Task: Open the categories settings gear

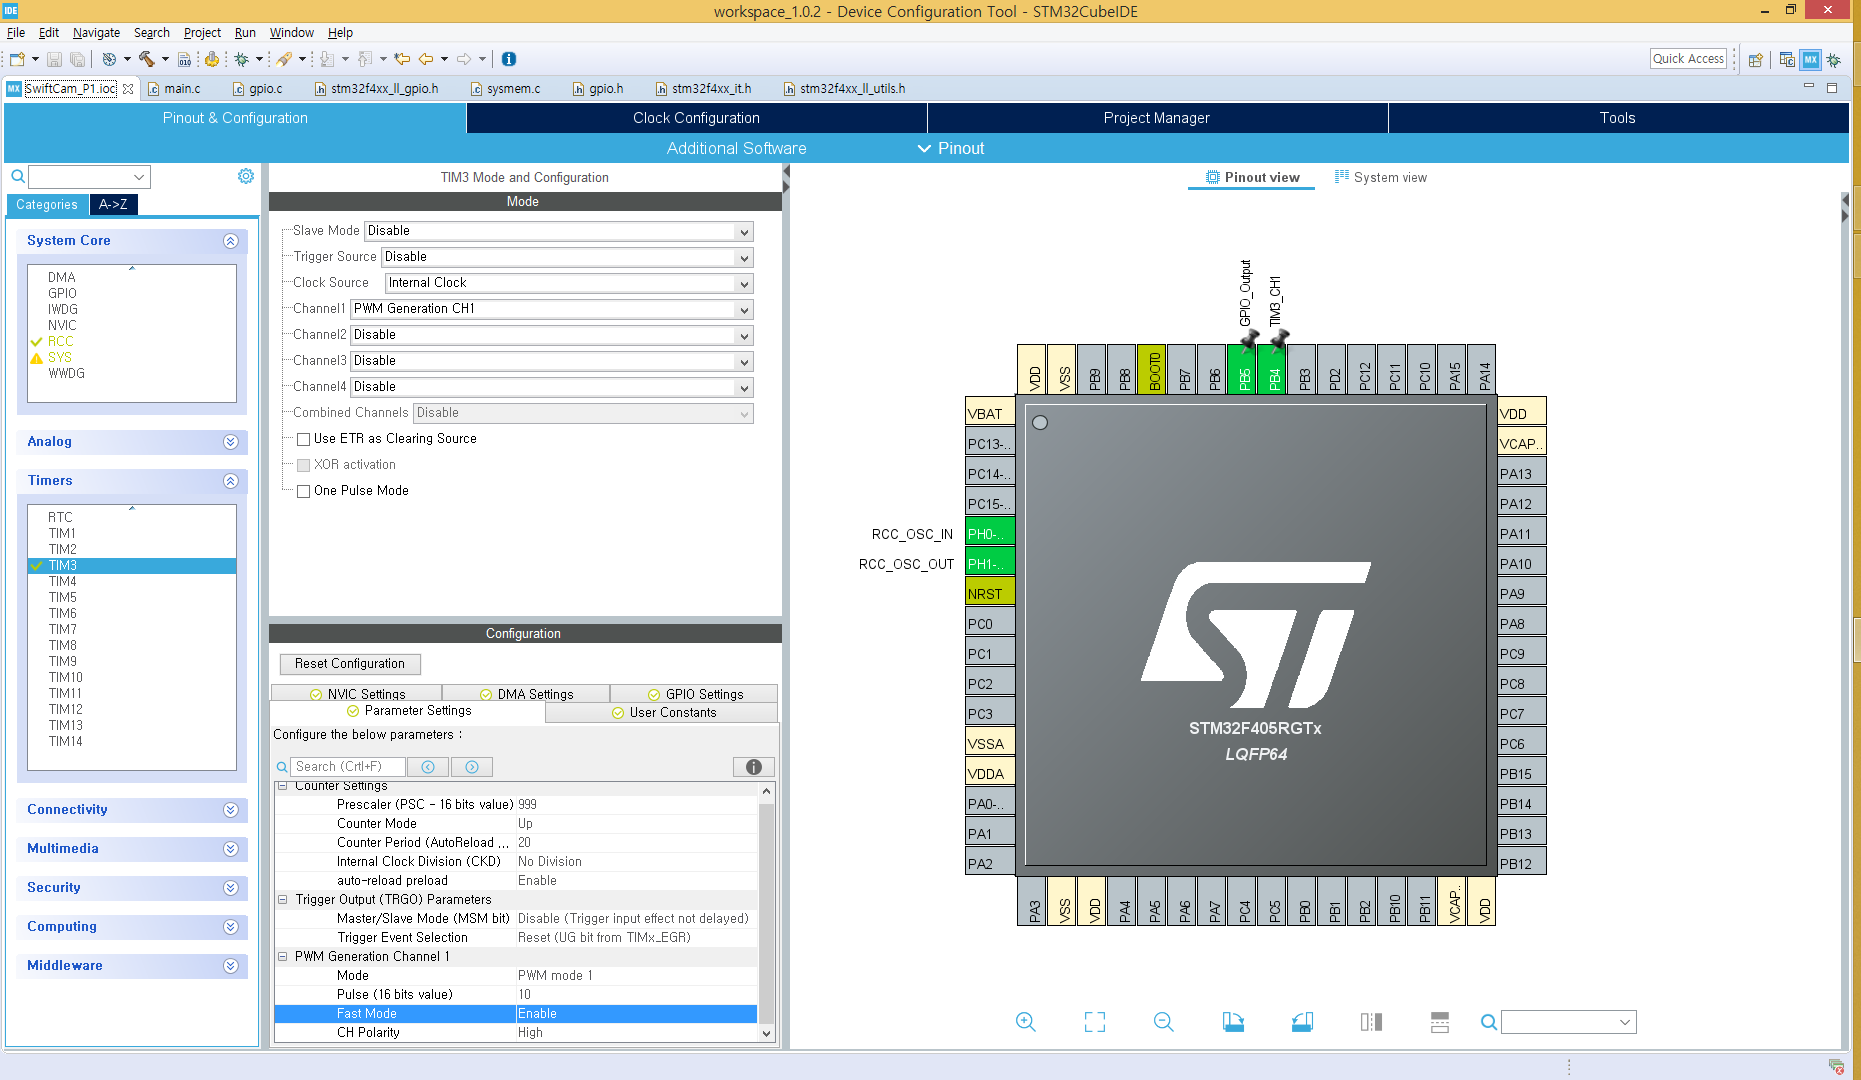Action: pyautogui.click(x=246, y=176)
